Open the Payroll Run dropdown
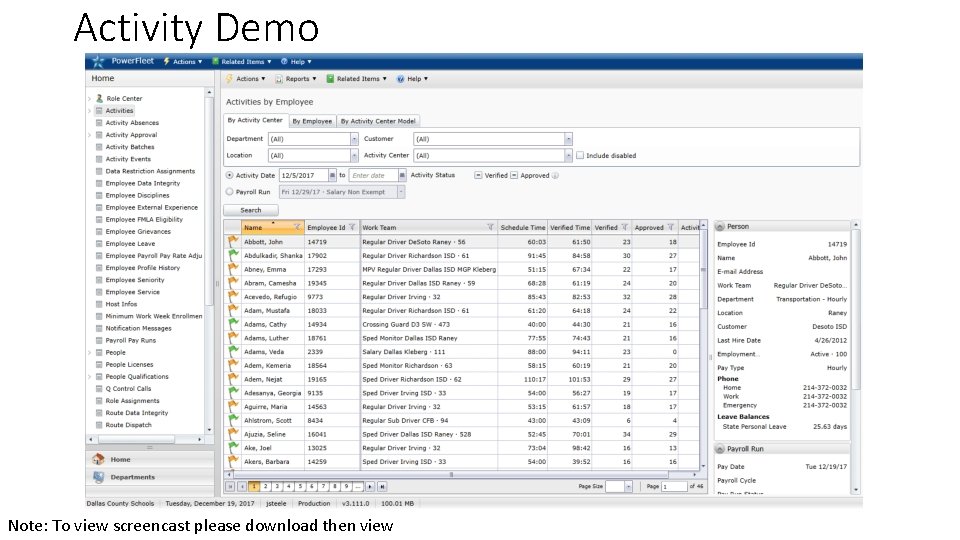This screenshot has width=960, height=540. 401,192
